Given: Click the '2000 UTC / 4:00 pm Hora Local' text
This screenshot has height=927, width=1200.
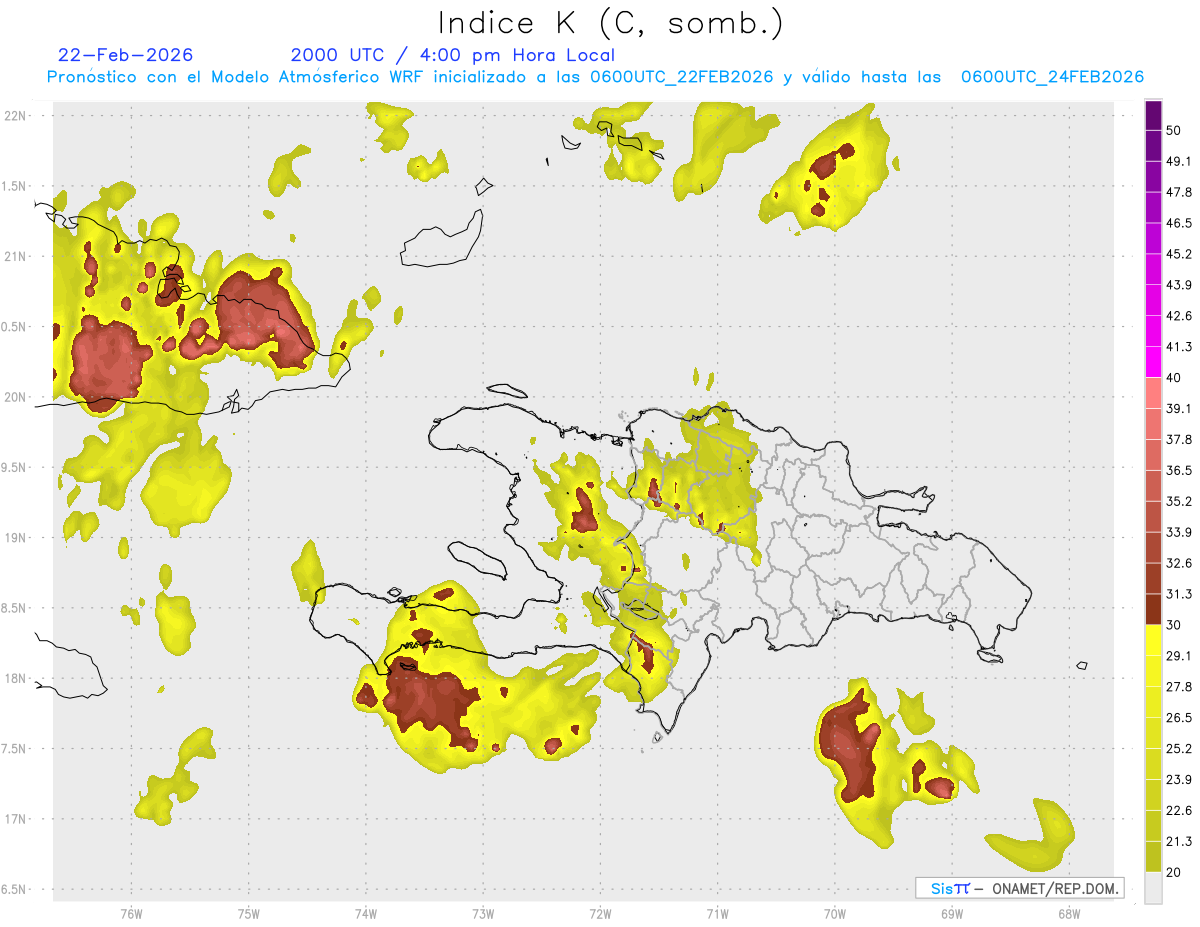Looking at the screenshot, I should pos(453,55).
